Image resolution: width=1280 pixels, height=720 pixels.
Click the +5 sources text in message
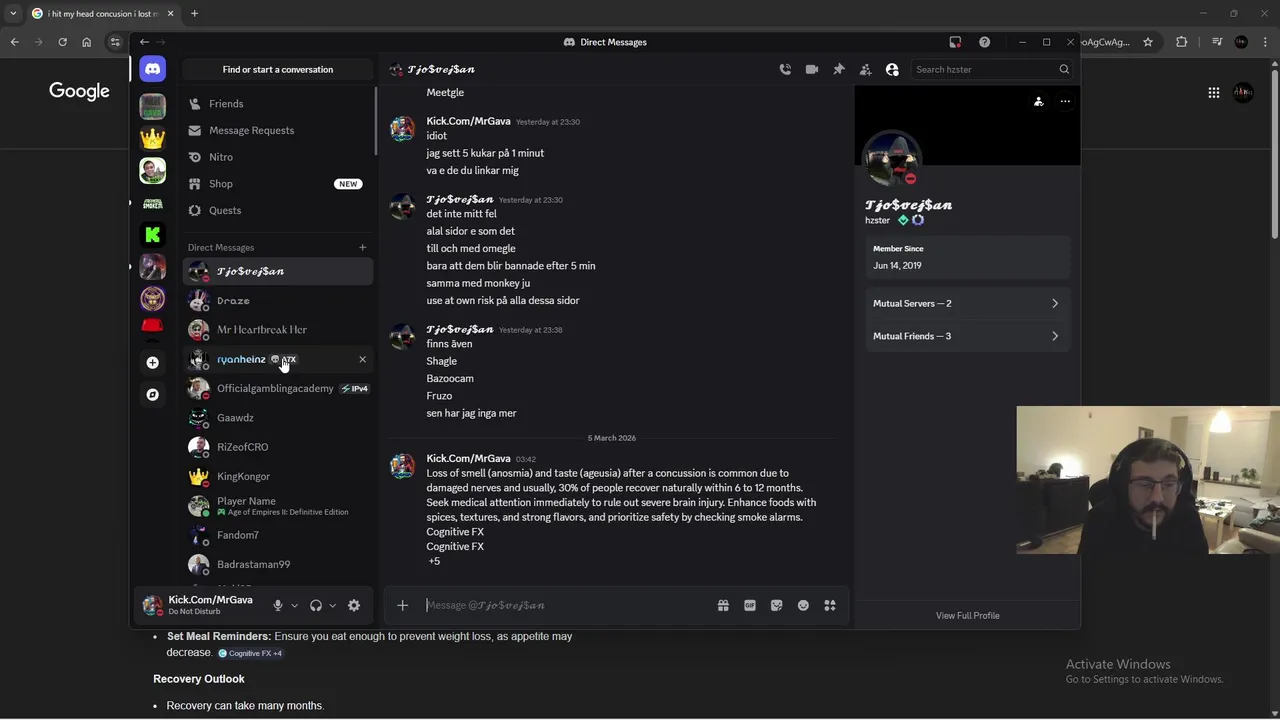tap(434, 561)
